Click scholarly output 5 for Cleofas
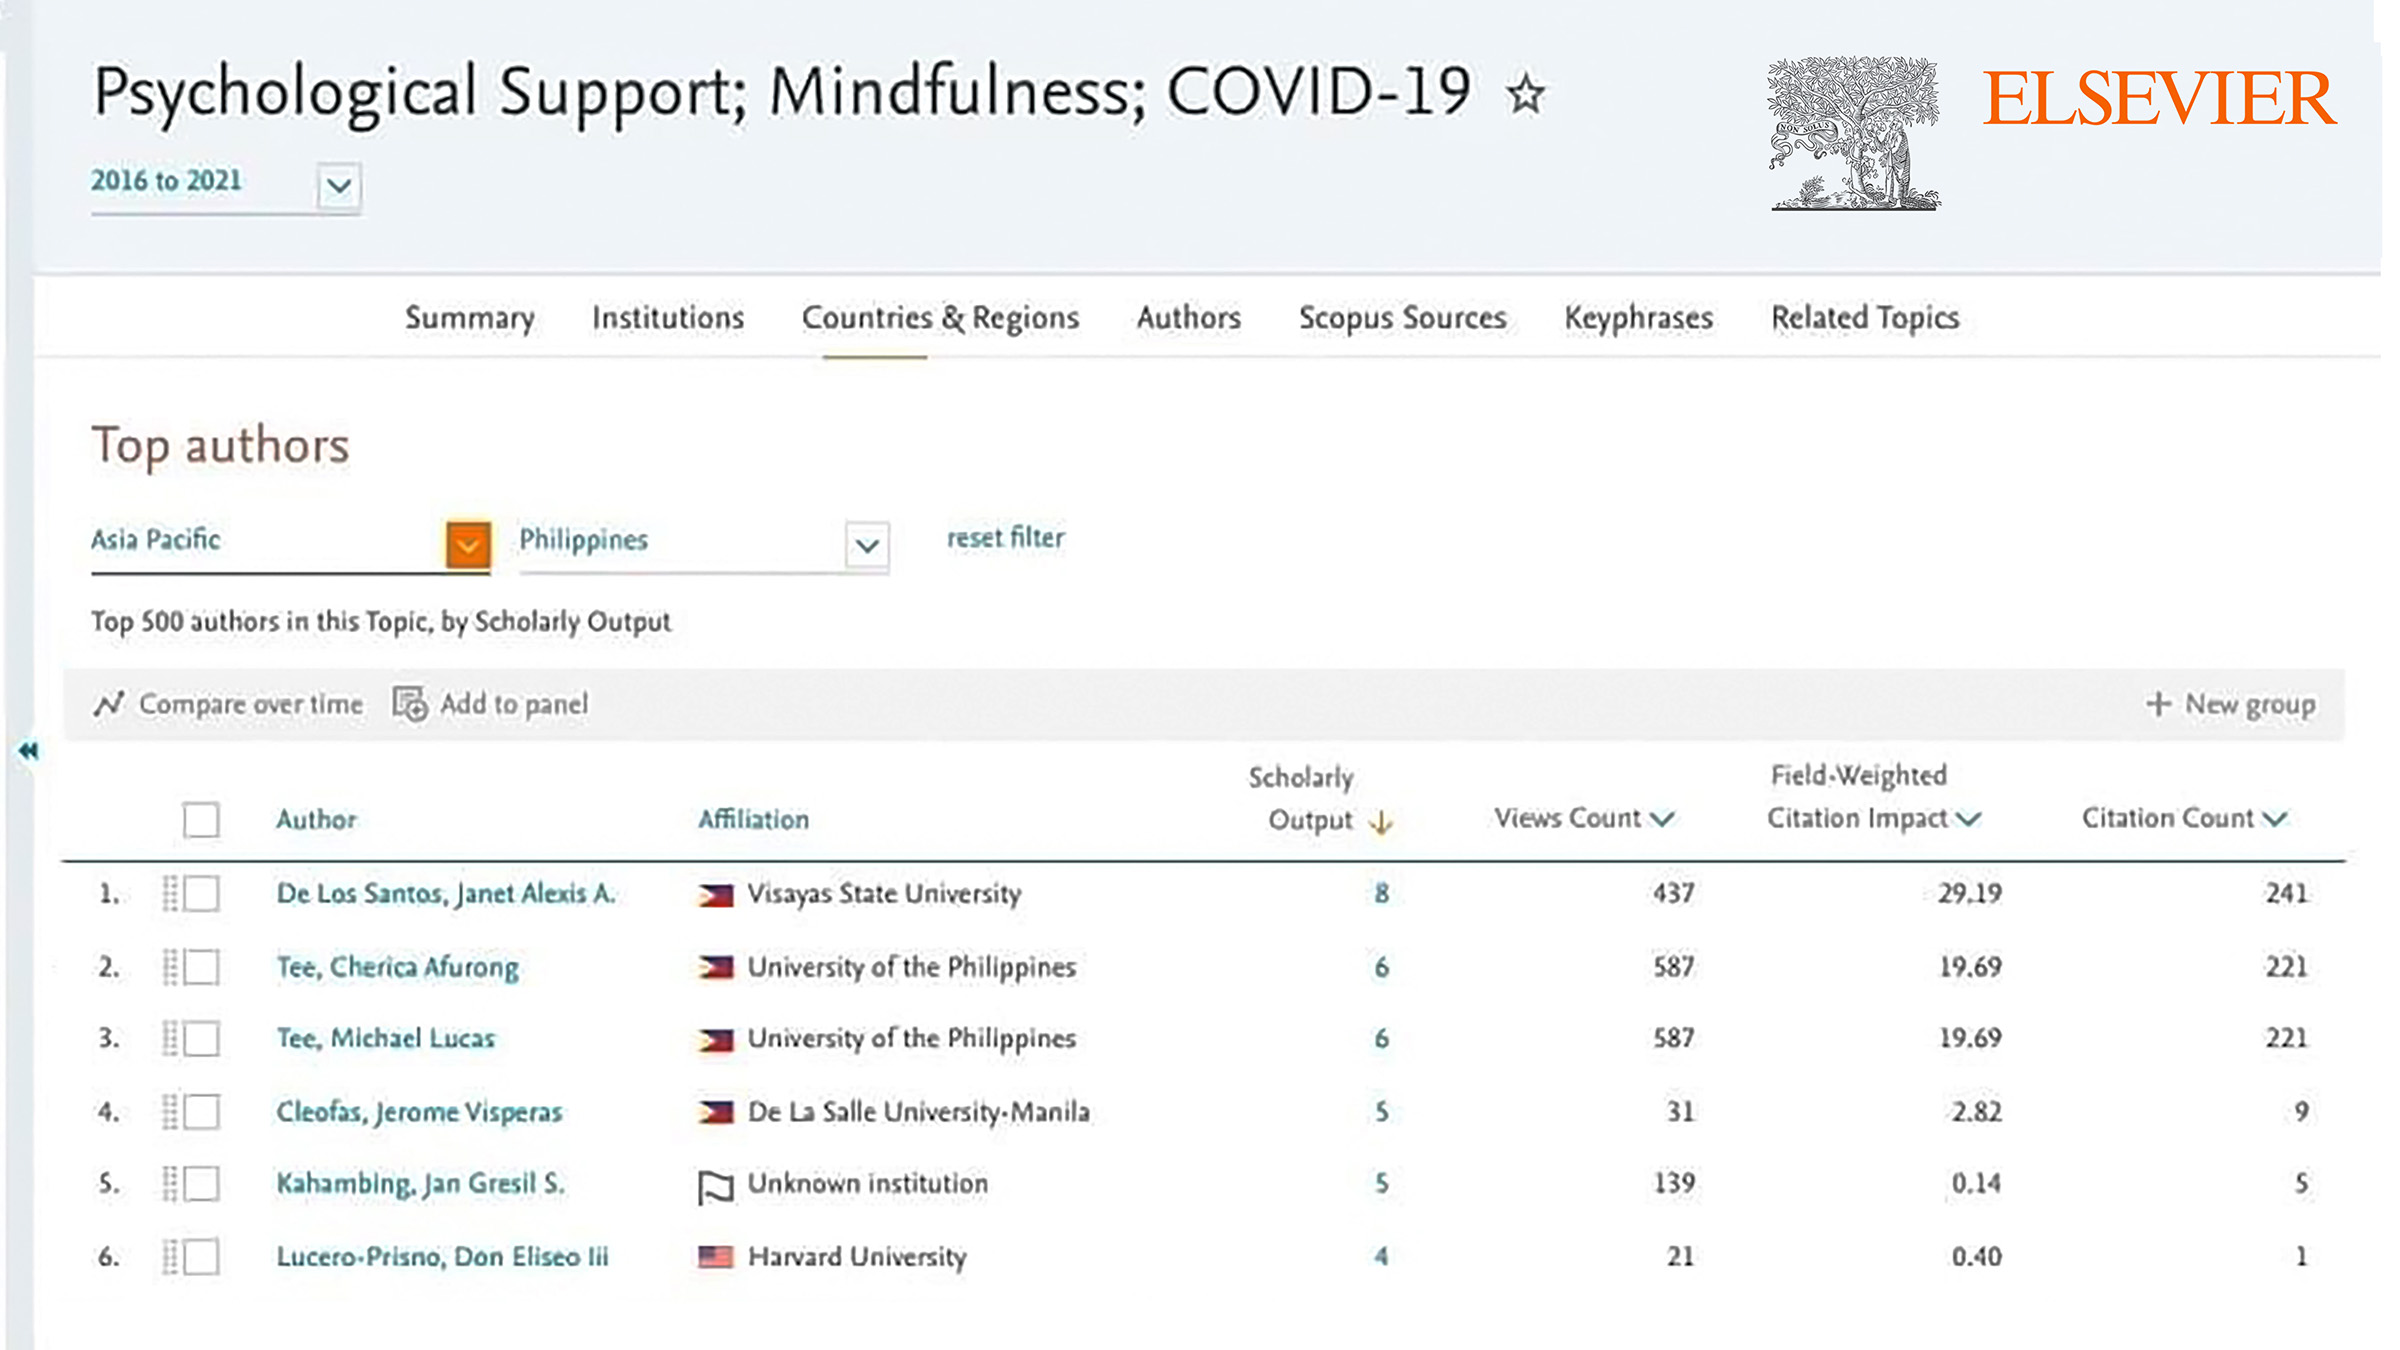2400x1350 pixels. pos(1381,1111)
